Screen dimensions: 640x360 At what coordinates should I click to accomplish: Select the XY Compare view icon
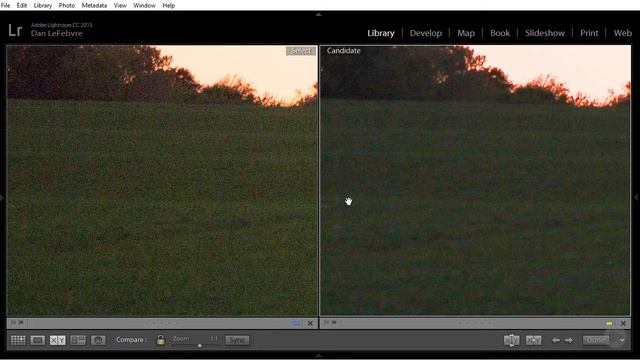[x=58, y=340]
